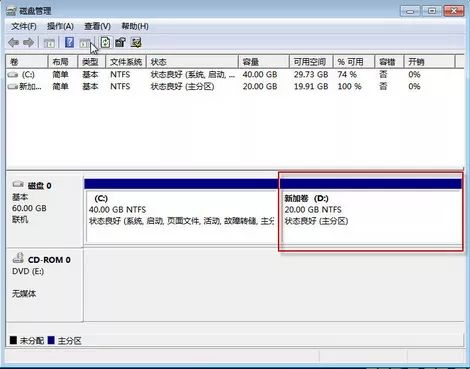Click the 29.73 GB free space cell
470x369 pixels.
(311, 75)
